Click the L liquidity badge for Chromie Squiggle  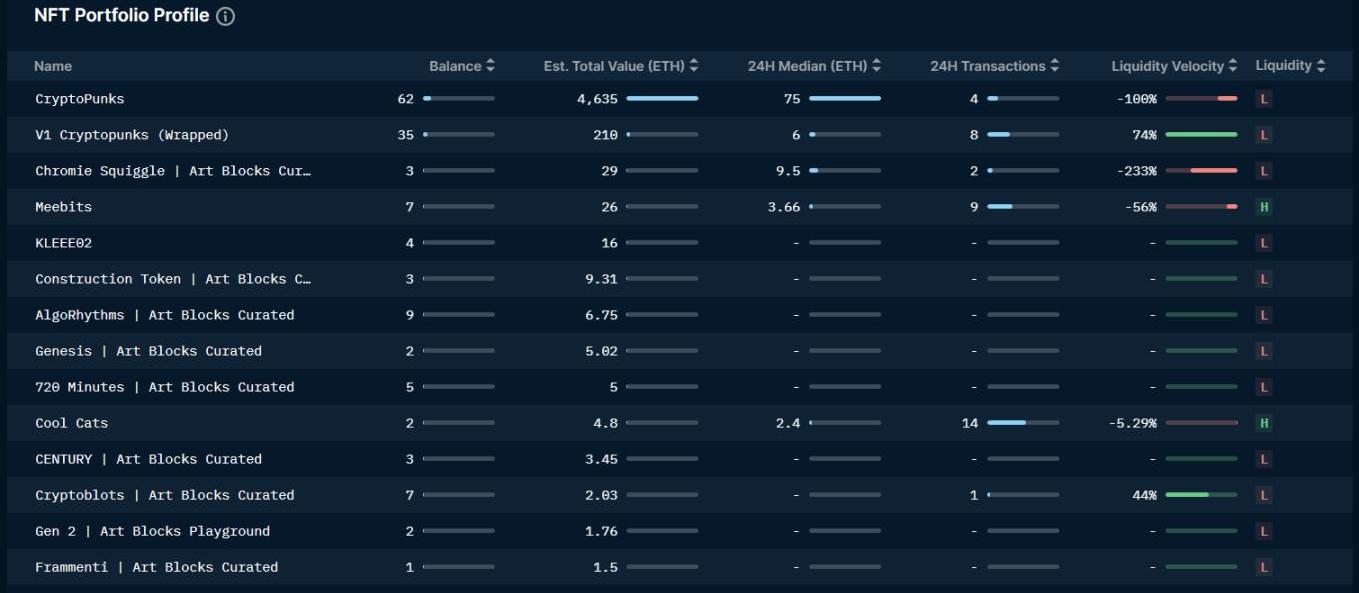(1264, 171)
